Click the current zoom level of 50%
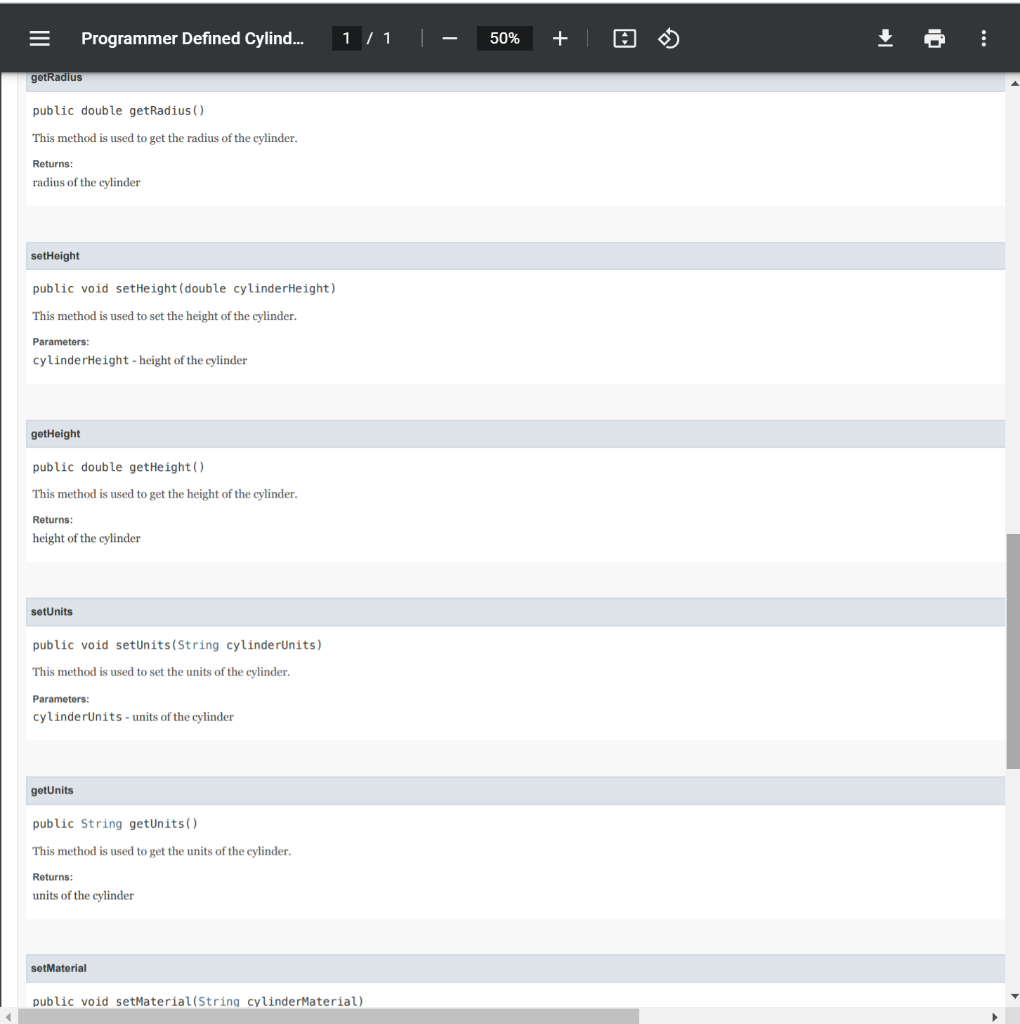The image size is (1020, 1024). pos(504,38)
